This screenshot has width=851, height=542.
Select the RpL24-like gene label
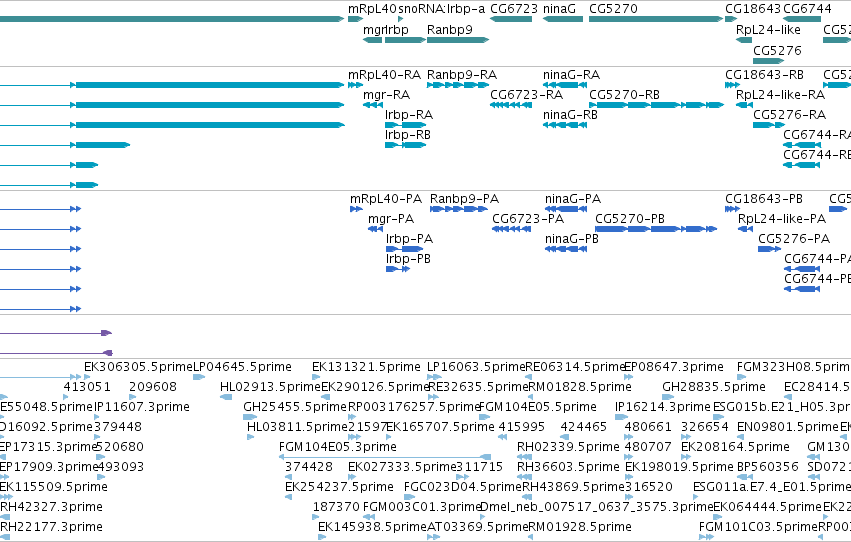(x=768, y=29)
